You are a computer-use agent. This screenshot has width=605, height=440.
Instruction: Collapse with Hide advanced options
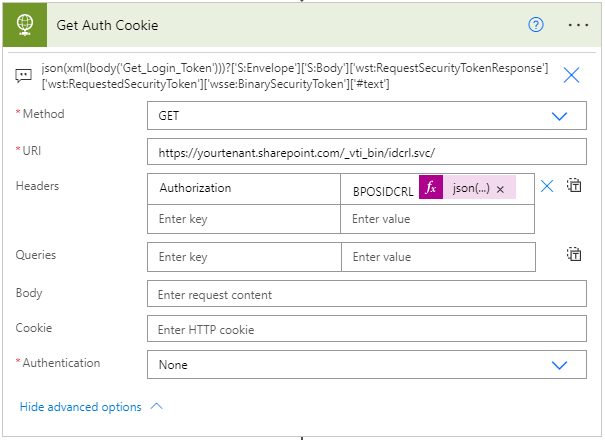[x=91, y=407]
